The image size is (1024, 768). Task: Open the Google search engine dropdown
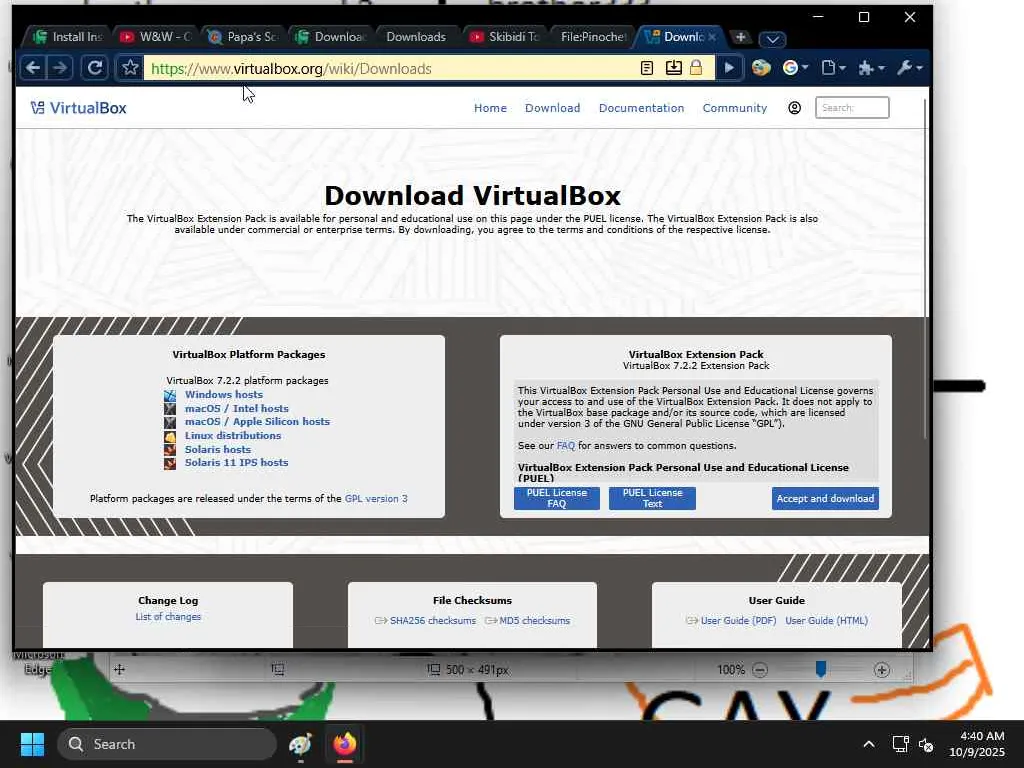point(795,68)
